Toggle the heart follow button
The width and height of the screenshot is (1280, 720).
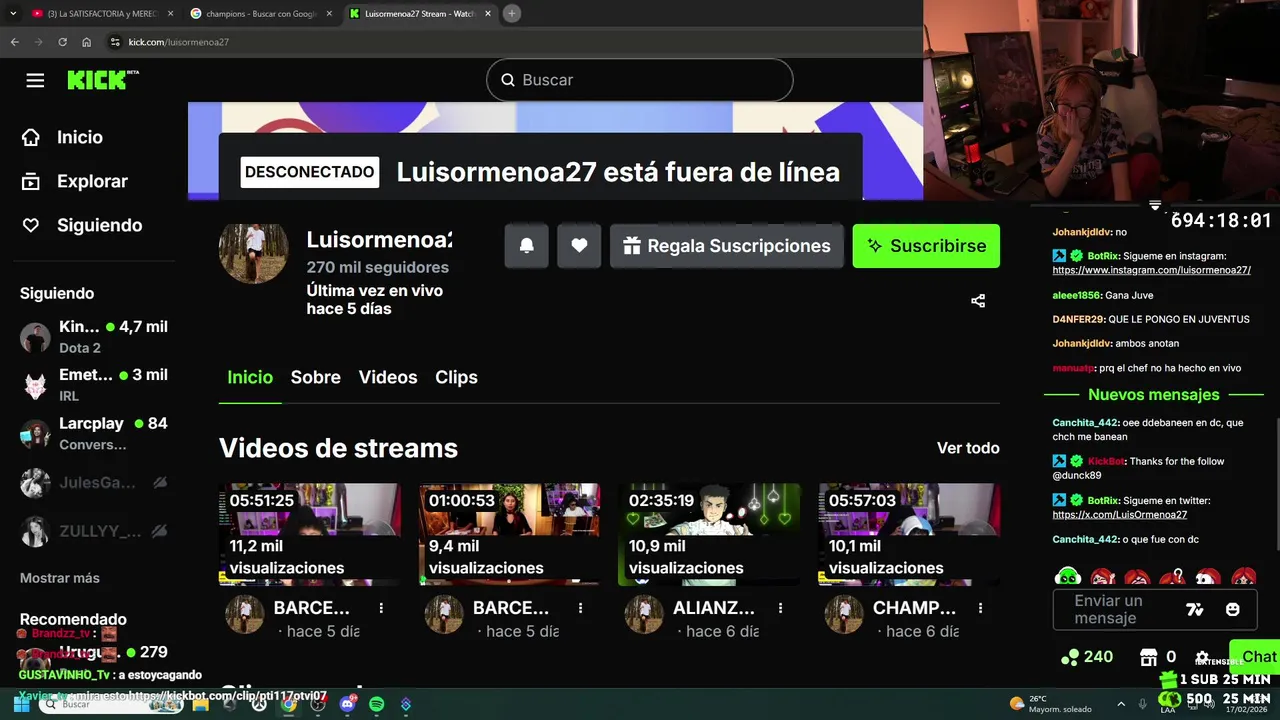(579, 246)
